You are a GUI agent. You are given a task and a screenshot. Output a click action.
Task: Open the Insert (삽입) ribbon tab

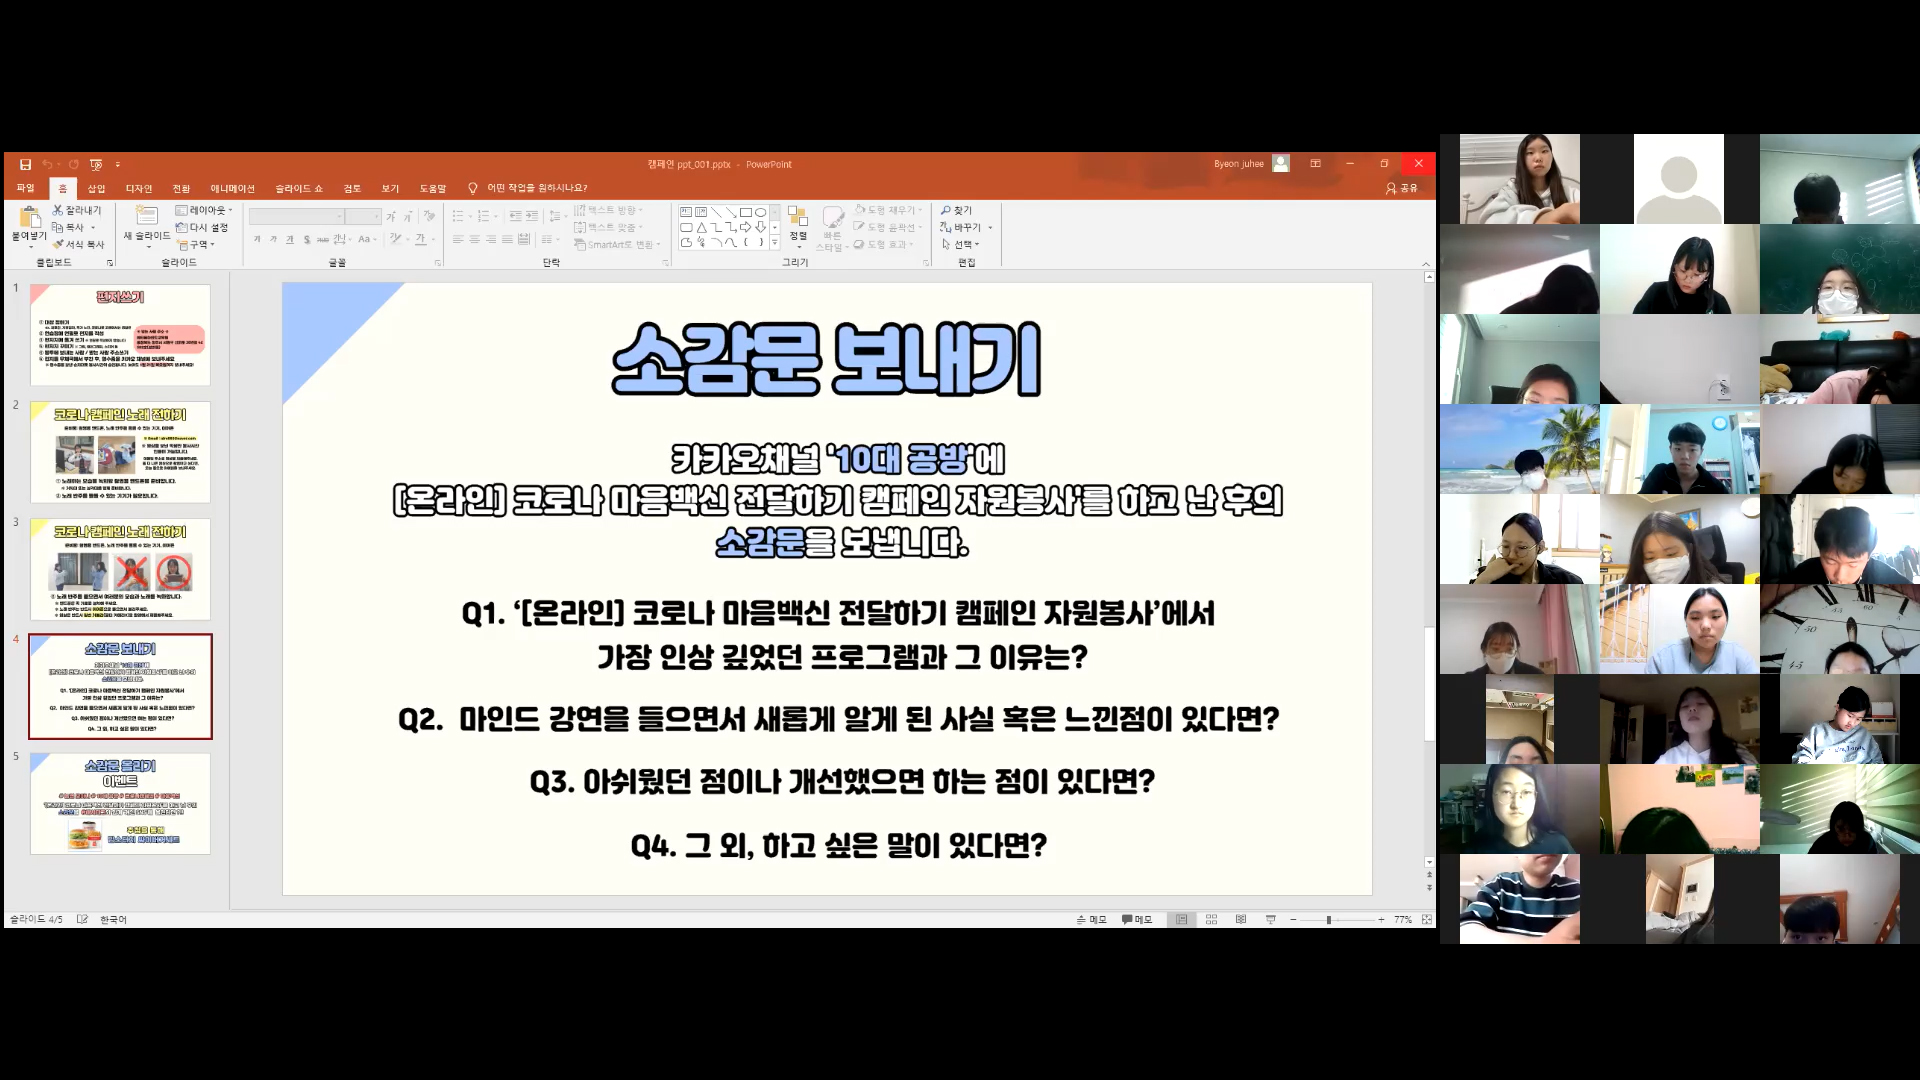click(x=96, y=188)
